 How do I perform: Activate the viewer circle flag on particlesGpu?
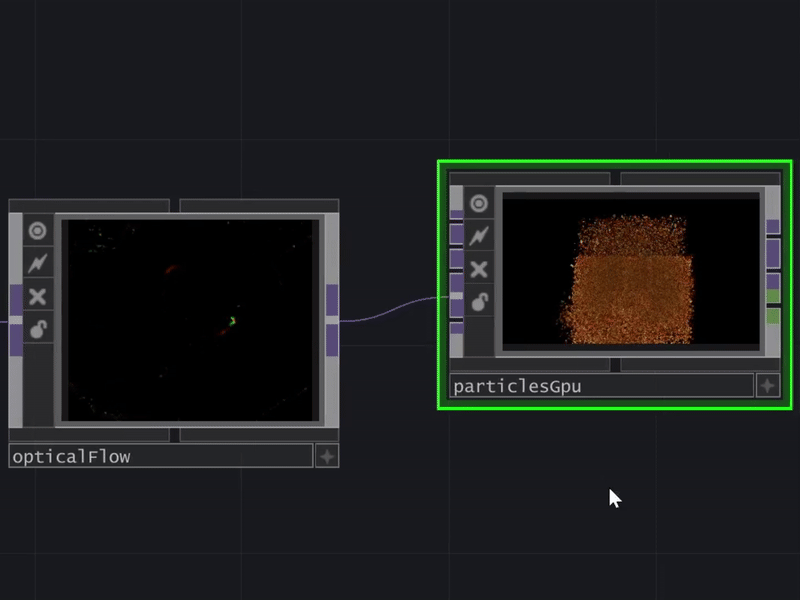pyautogui.click(x=479, y=204)
